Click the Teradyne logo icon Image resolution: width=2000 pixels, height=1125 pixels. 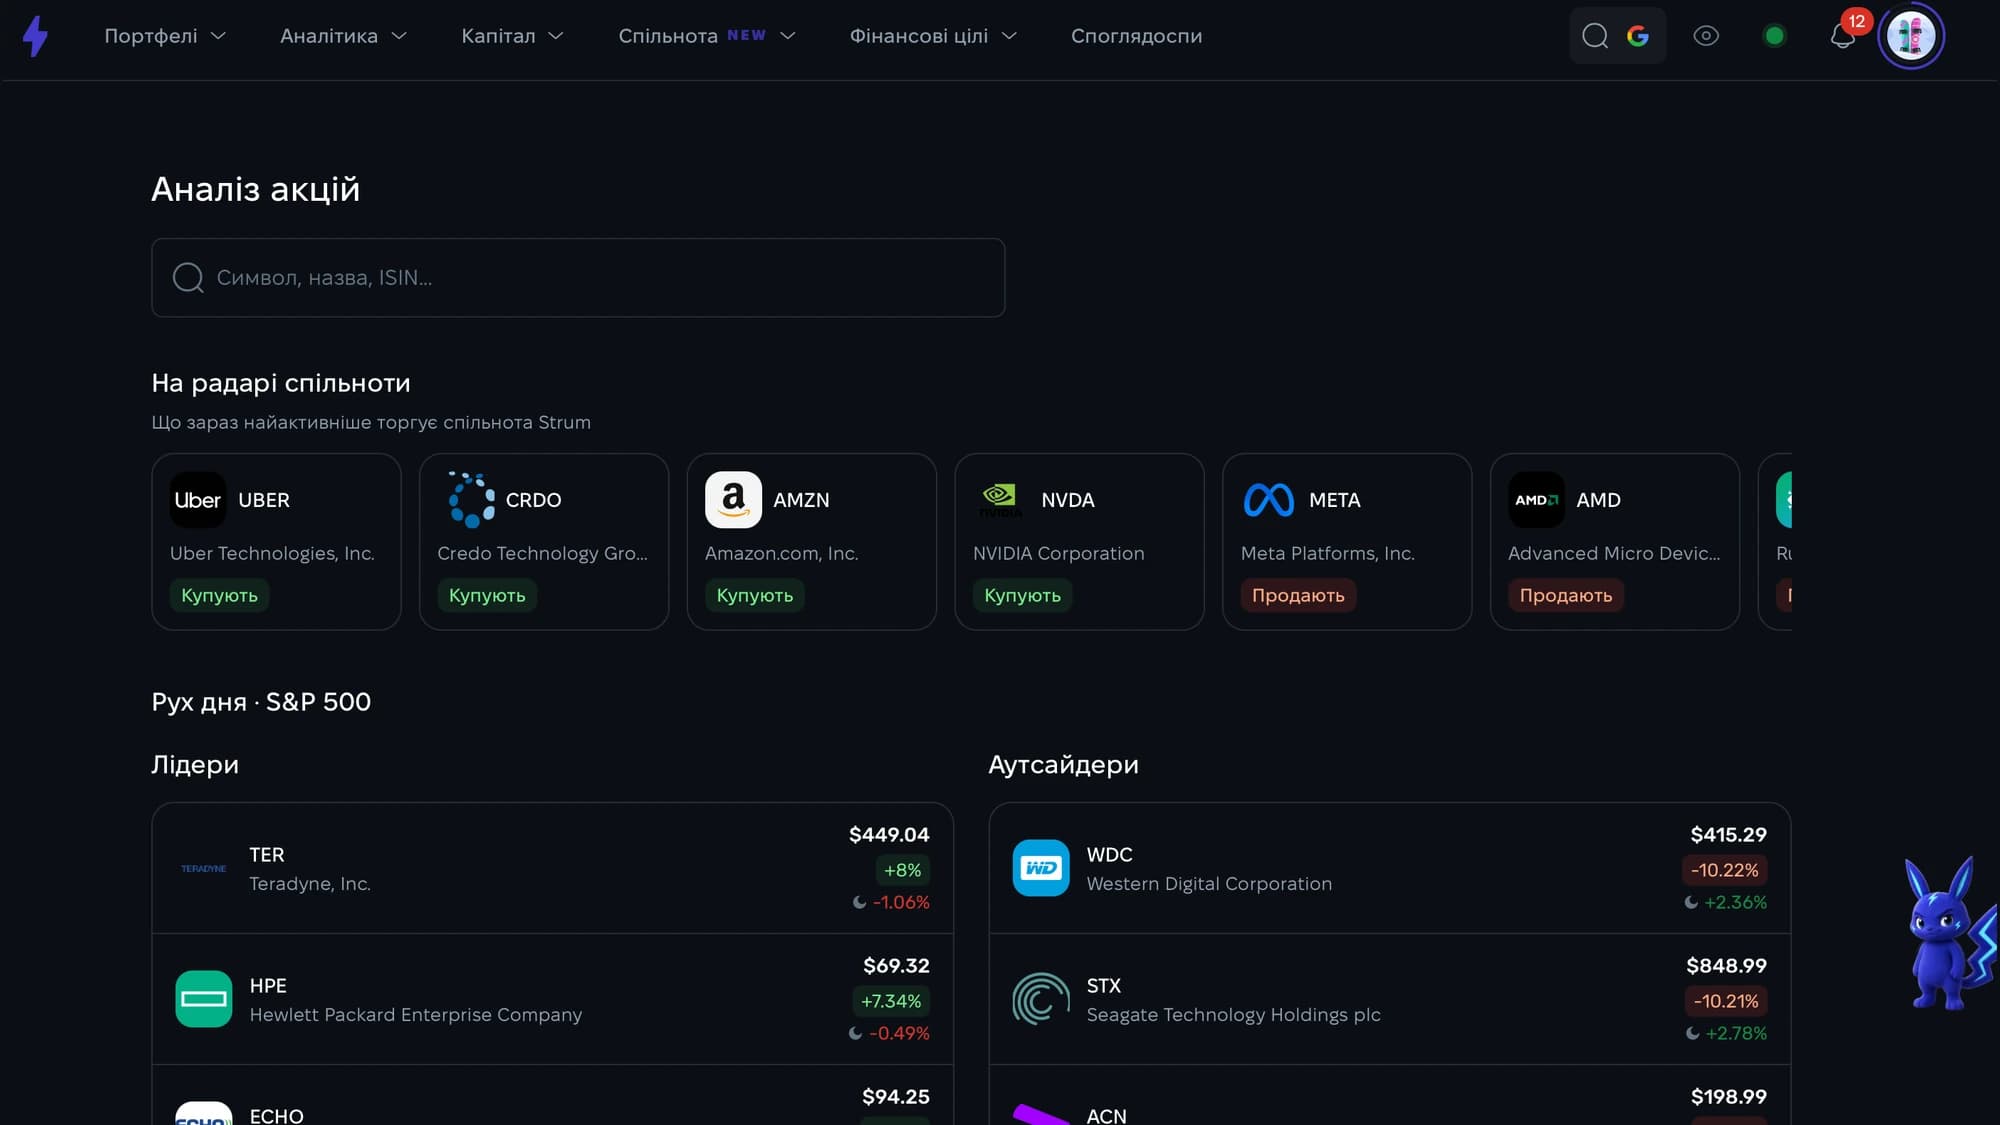click(204, 868)
